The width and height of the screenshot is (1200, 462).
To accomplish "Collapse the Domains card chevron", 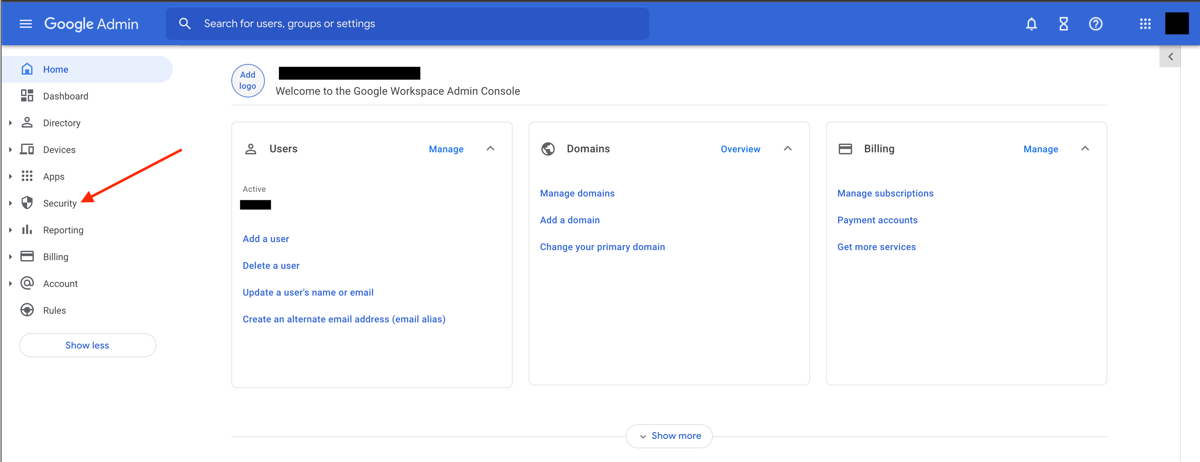I will click(x=787, y=149).
